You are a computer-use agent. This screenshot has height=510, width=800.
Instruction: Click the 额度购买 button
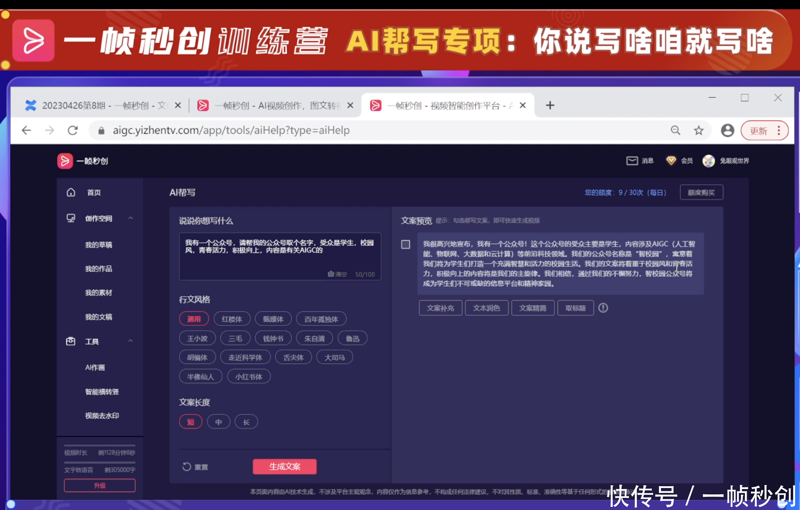tap(702, 192)
